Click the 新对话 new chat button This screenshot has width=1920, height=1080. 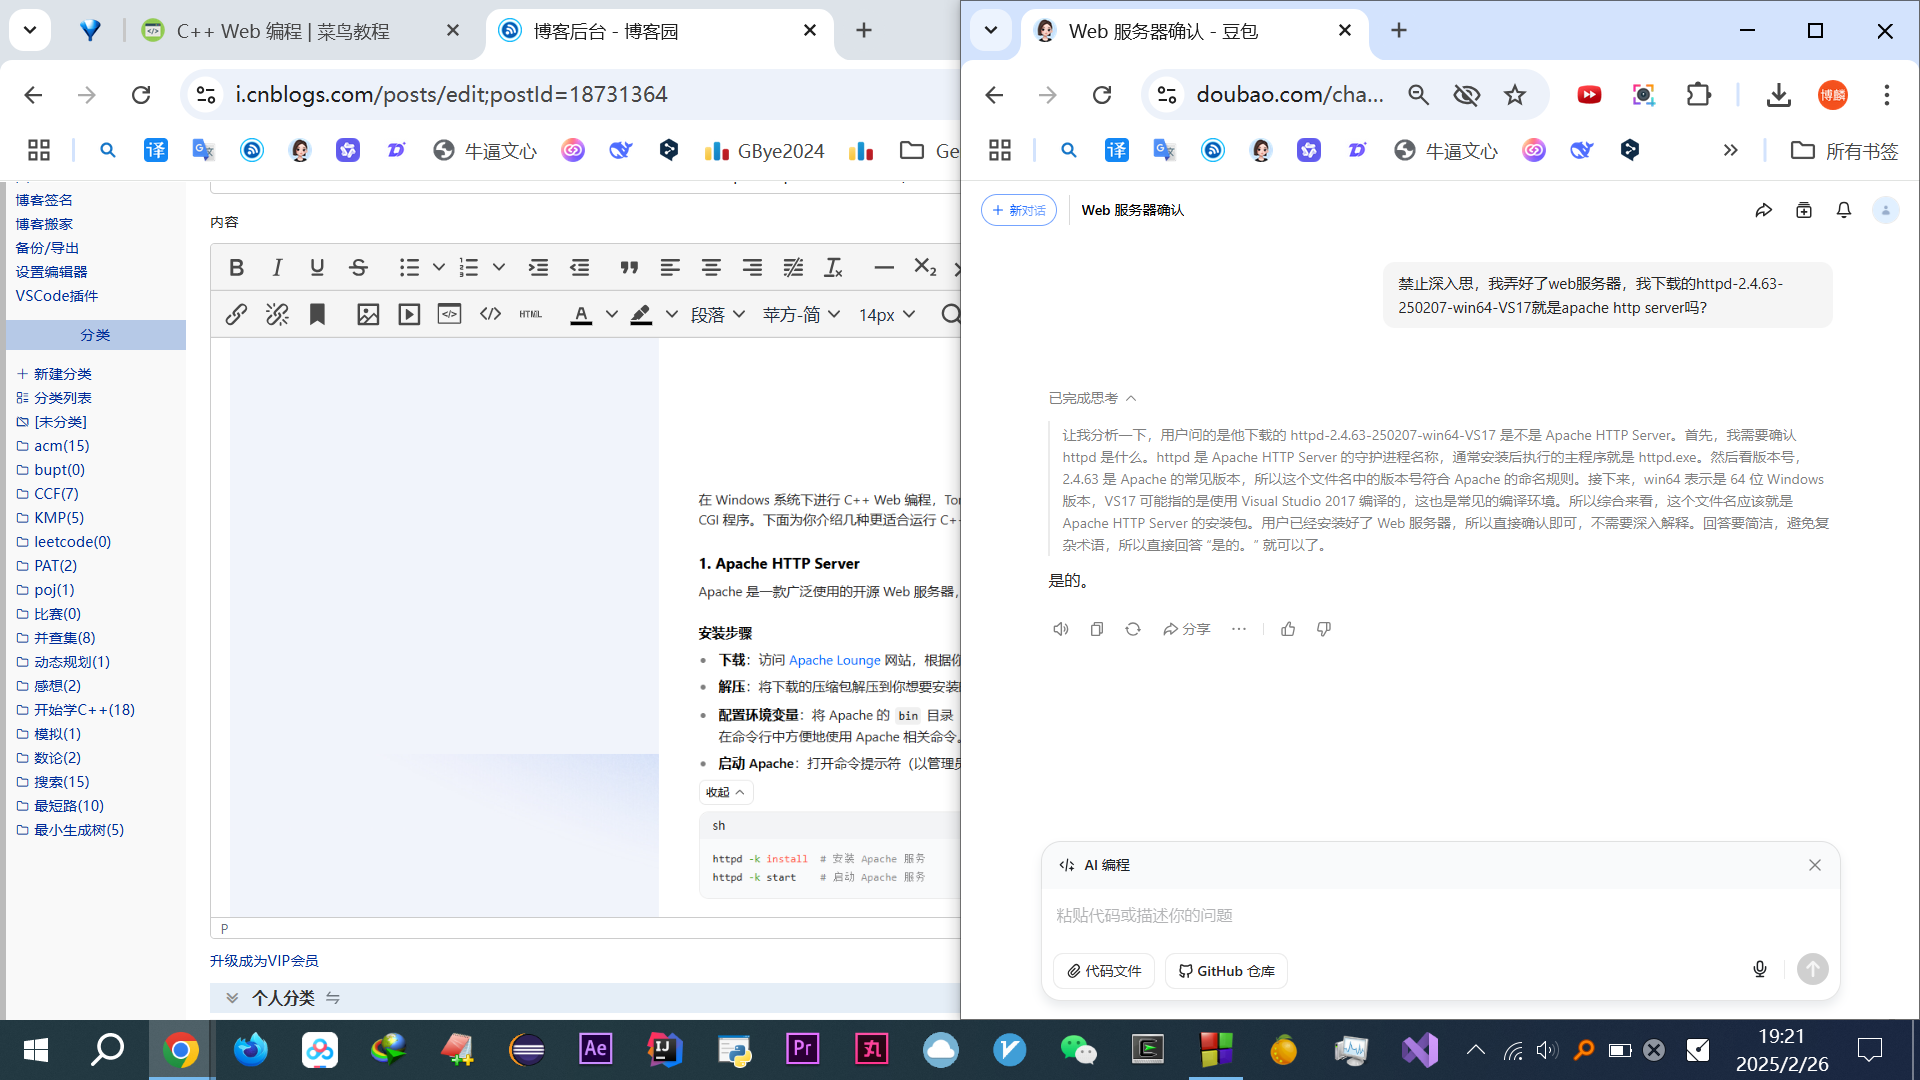pos(1019,210)
